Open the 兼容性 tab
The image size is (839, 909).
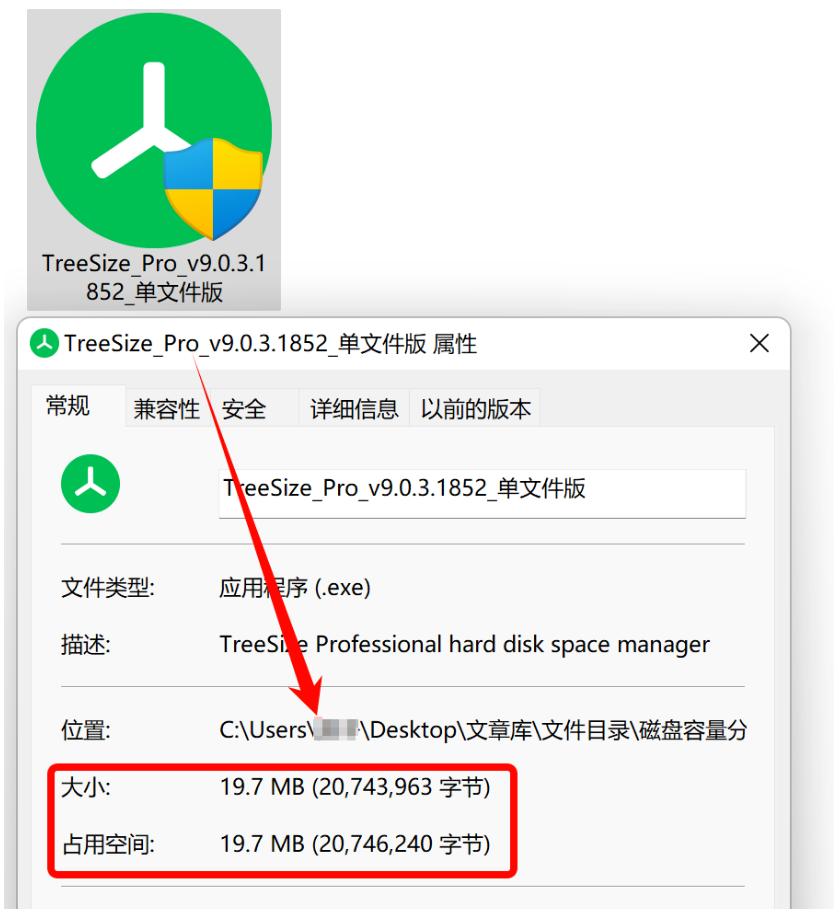pos(167,409)
